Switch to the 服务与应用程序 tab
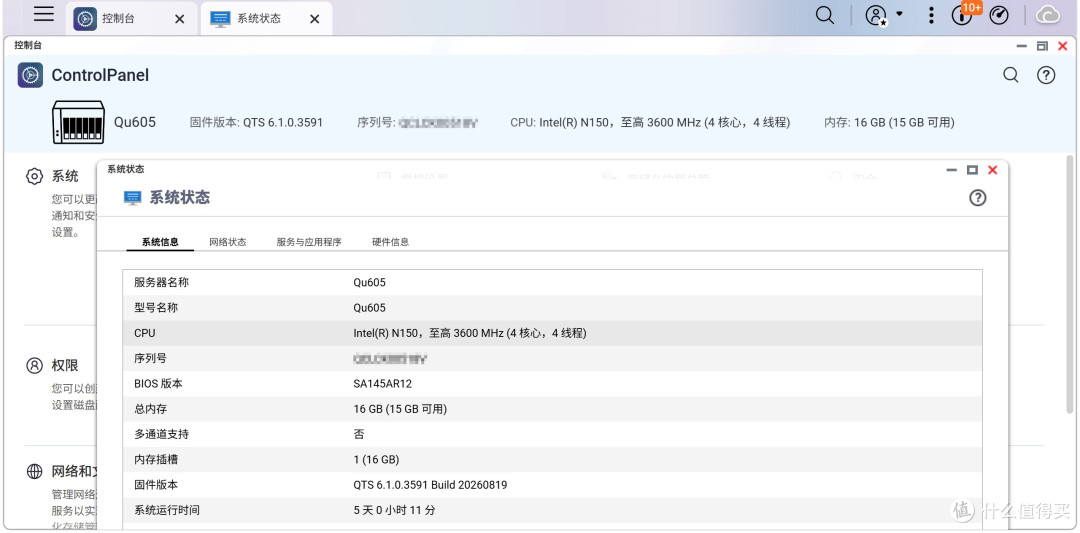This screenshot has height=533, width=1080. tap(309, 242)
